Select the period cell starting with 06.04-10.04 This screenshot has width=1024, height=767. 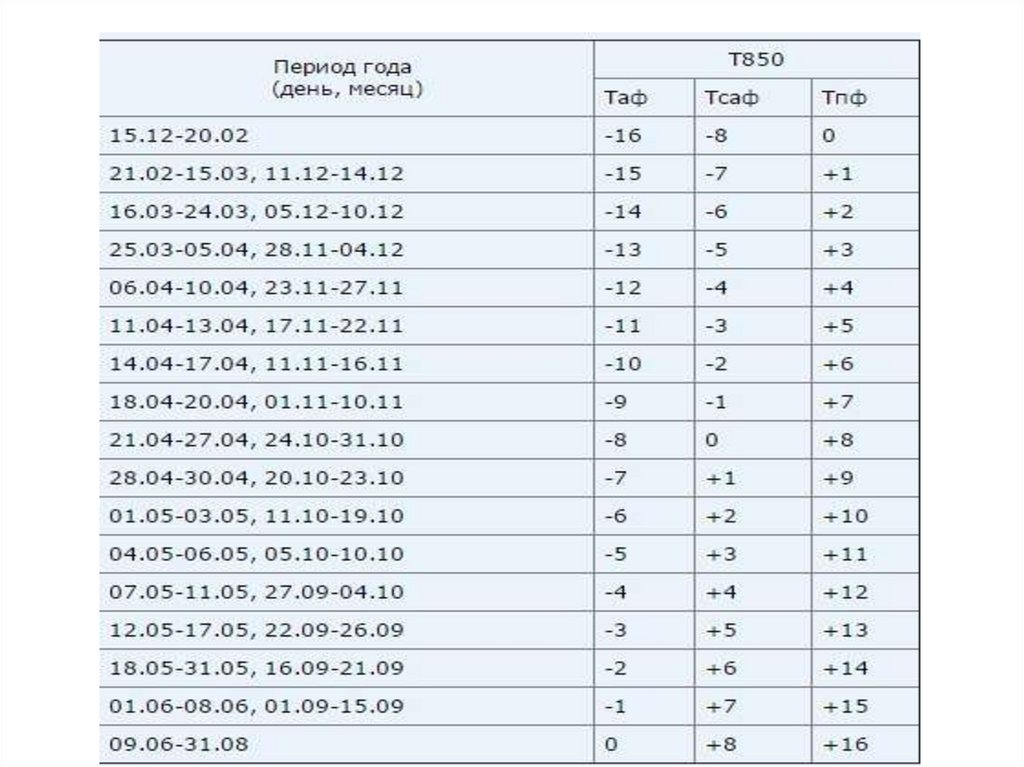click(256, 288)
